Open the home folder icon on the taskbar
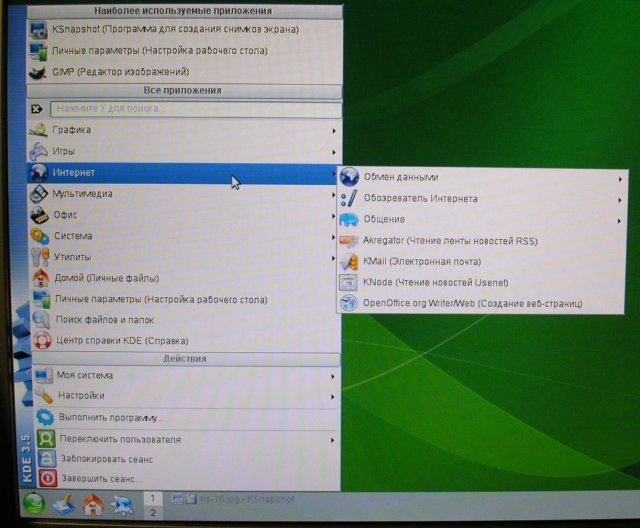Image resolution: width=640 pixels, height=528 pixels. [x=93, y=505]
